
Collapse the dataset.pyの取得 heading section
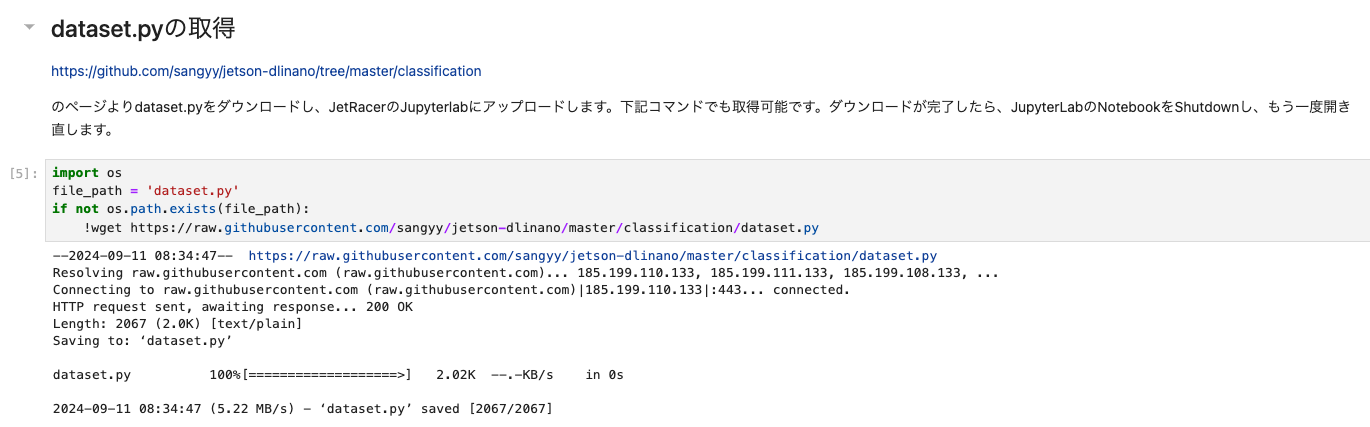click(x=29, y=28)
